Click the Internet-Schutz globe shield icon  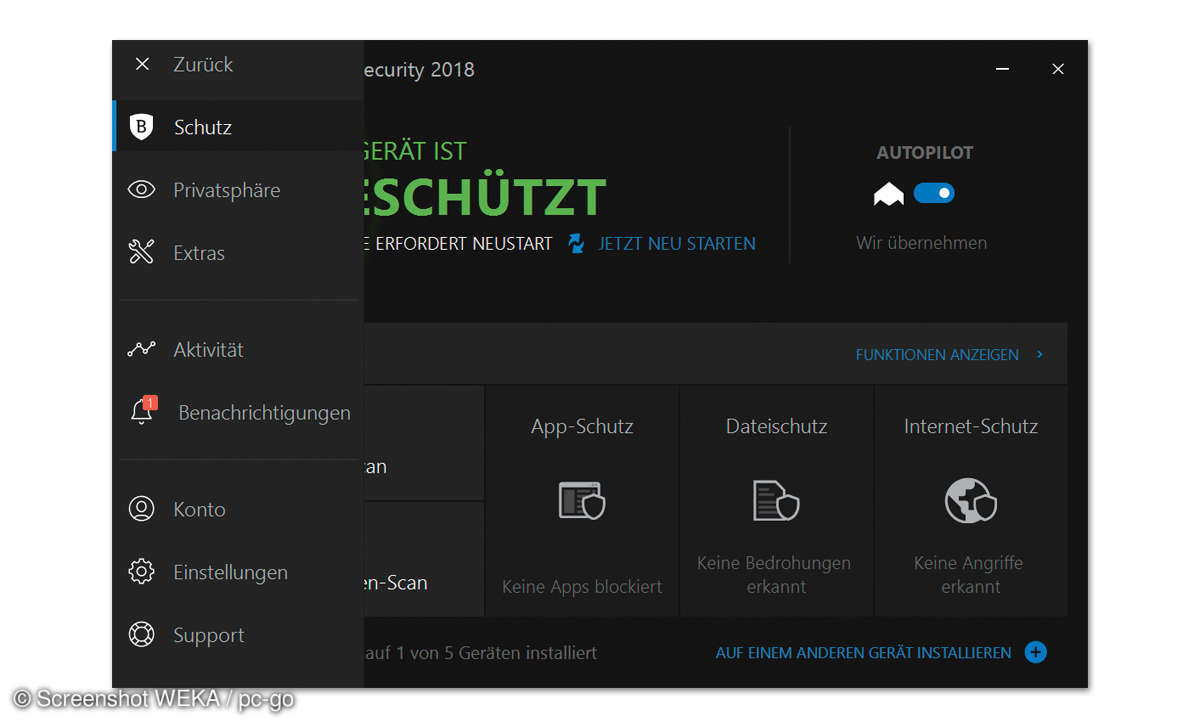970,501
